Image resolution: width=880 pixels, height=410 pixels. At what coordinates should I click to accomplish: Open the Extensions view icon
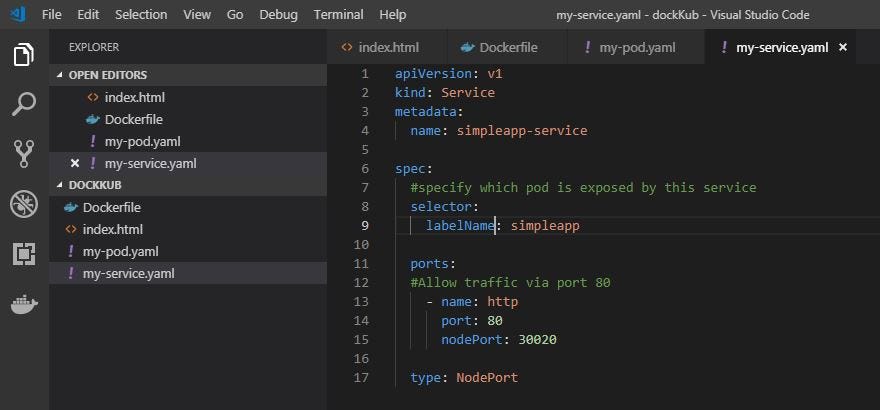(x=24, y=254)
